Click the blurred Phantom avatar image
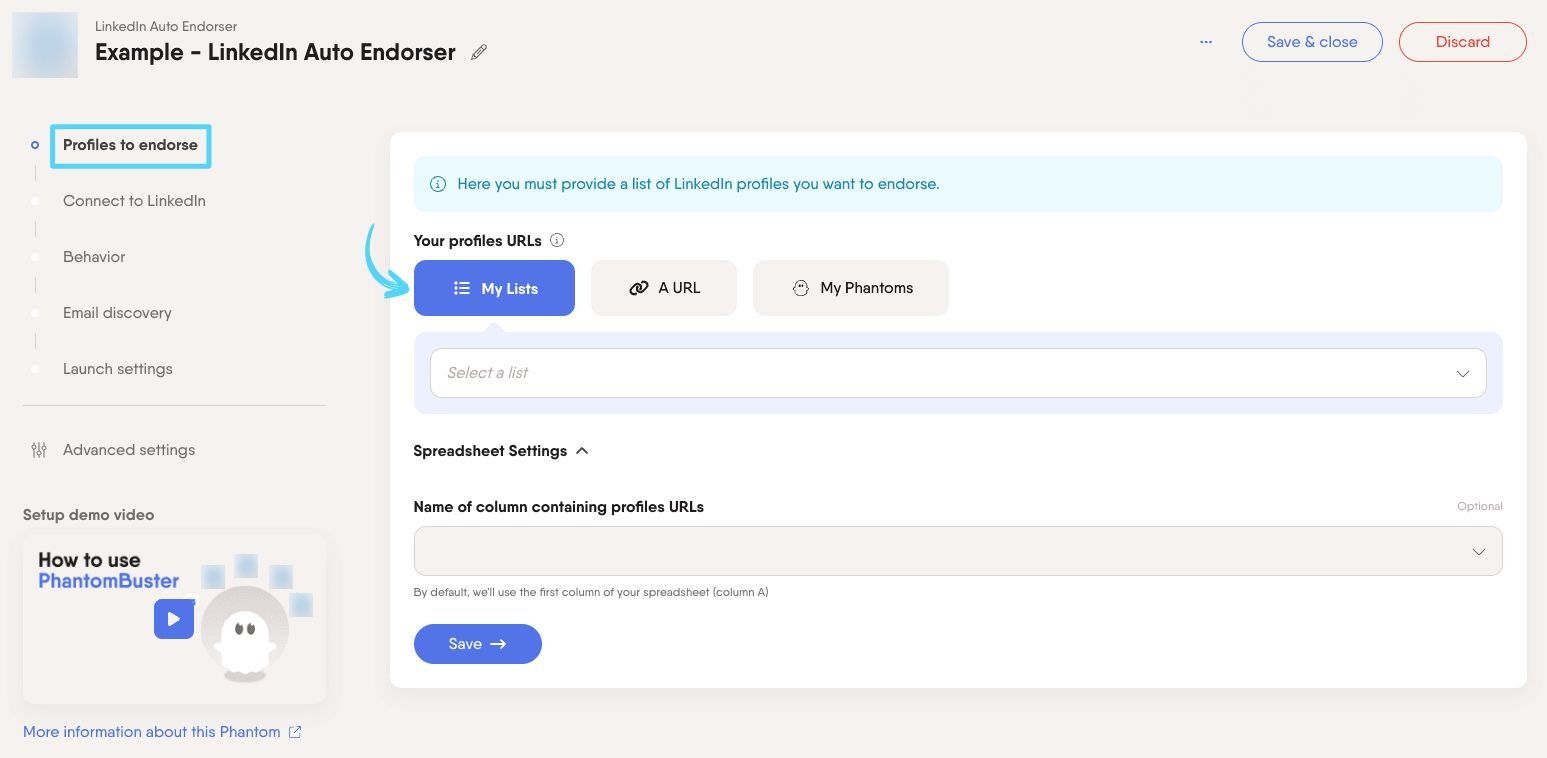The width and height of the screenshot is (1547, 758). coord(45,45)
